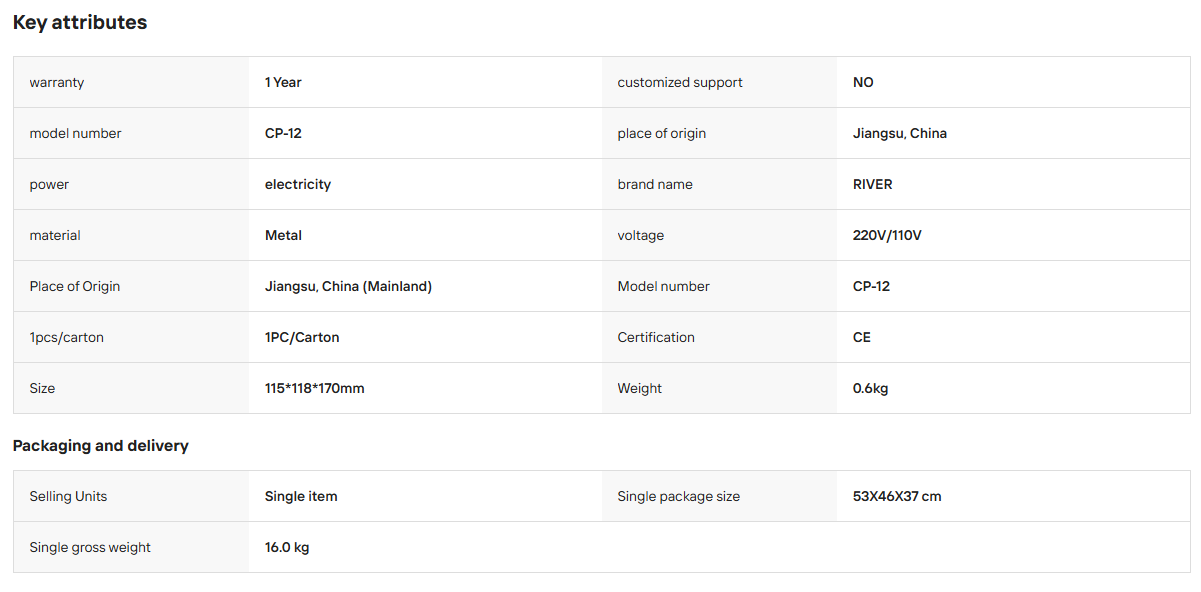Select the Certification label cell
This screenshot has height=592, width=1201.
pos(719,337)
